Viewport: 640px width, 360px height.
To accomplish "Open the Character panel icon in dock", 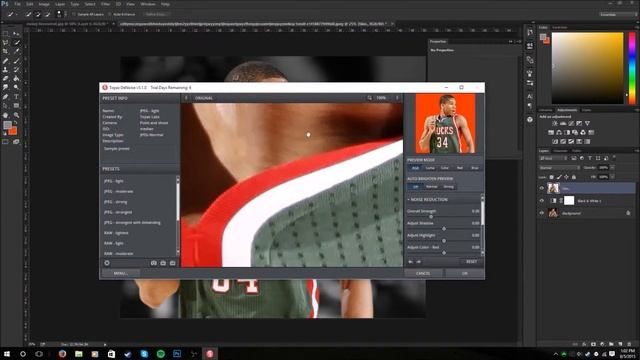I will coord(530,96).
